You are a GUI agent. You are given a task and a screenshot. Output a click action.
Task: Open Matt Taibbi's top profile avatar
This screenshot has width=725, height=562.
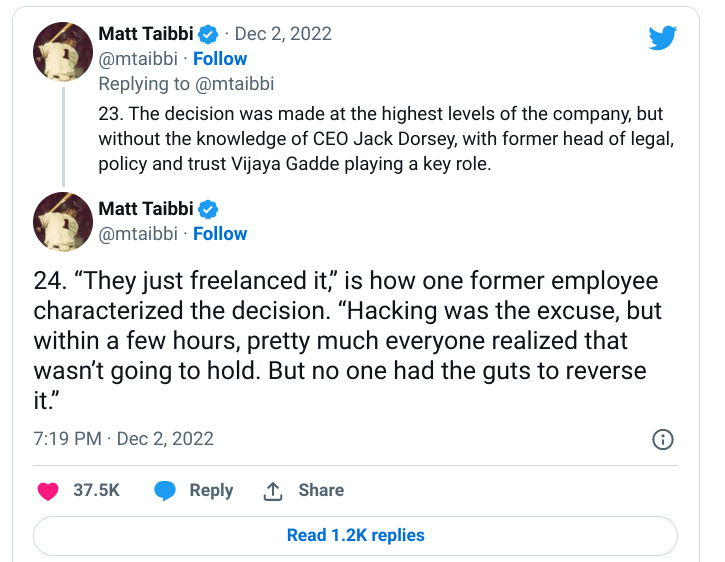click(63, 51)
